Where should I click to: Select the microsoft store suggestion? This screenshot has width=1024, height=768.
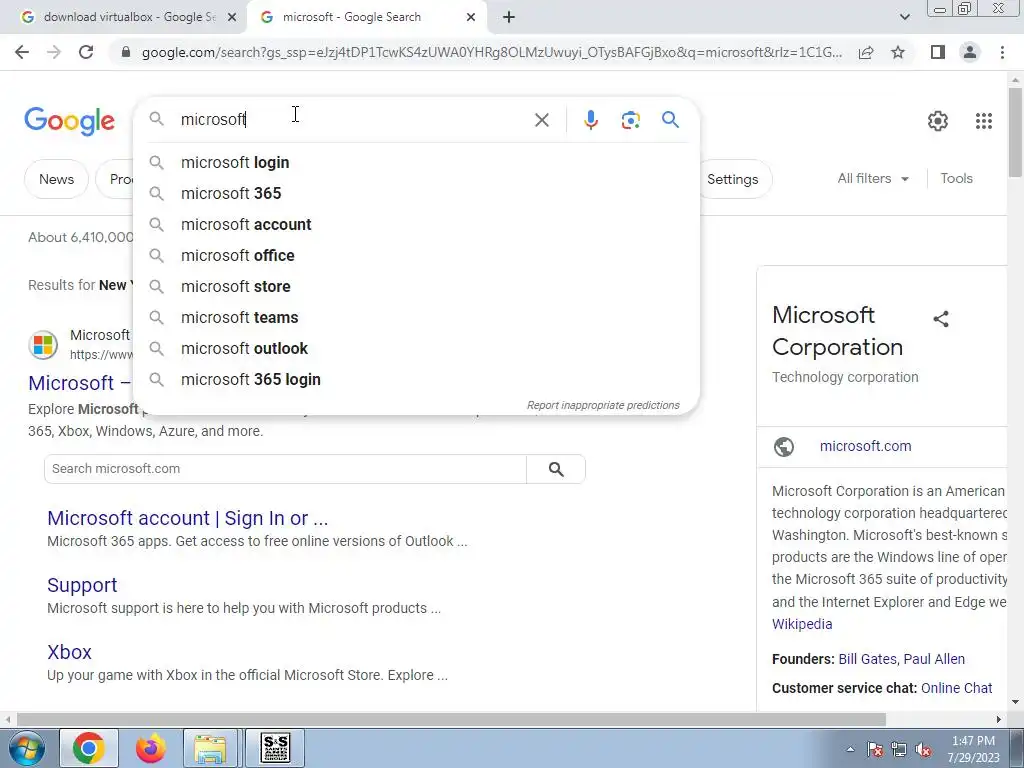click(416, 287)
